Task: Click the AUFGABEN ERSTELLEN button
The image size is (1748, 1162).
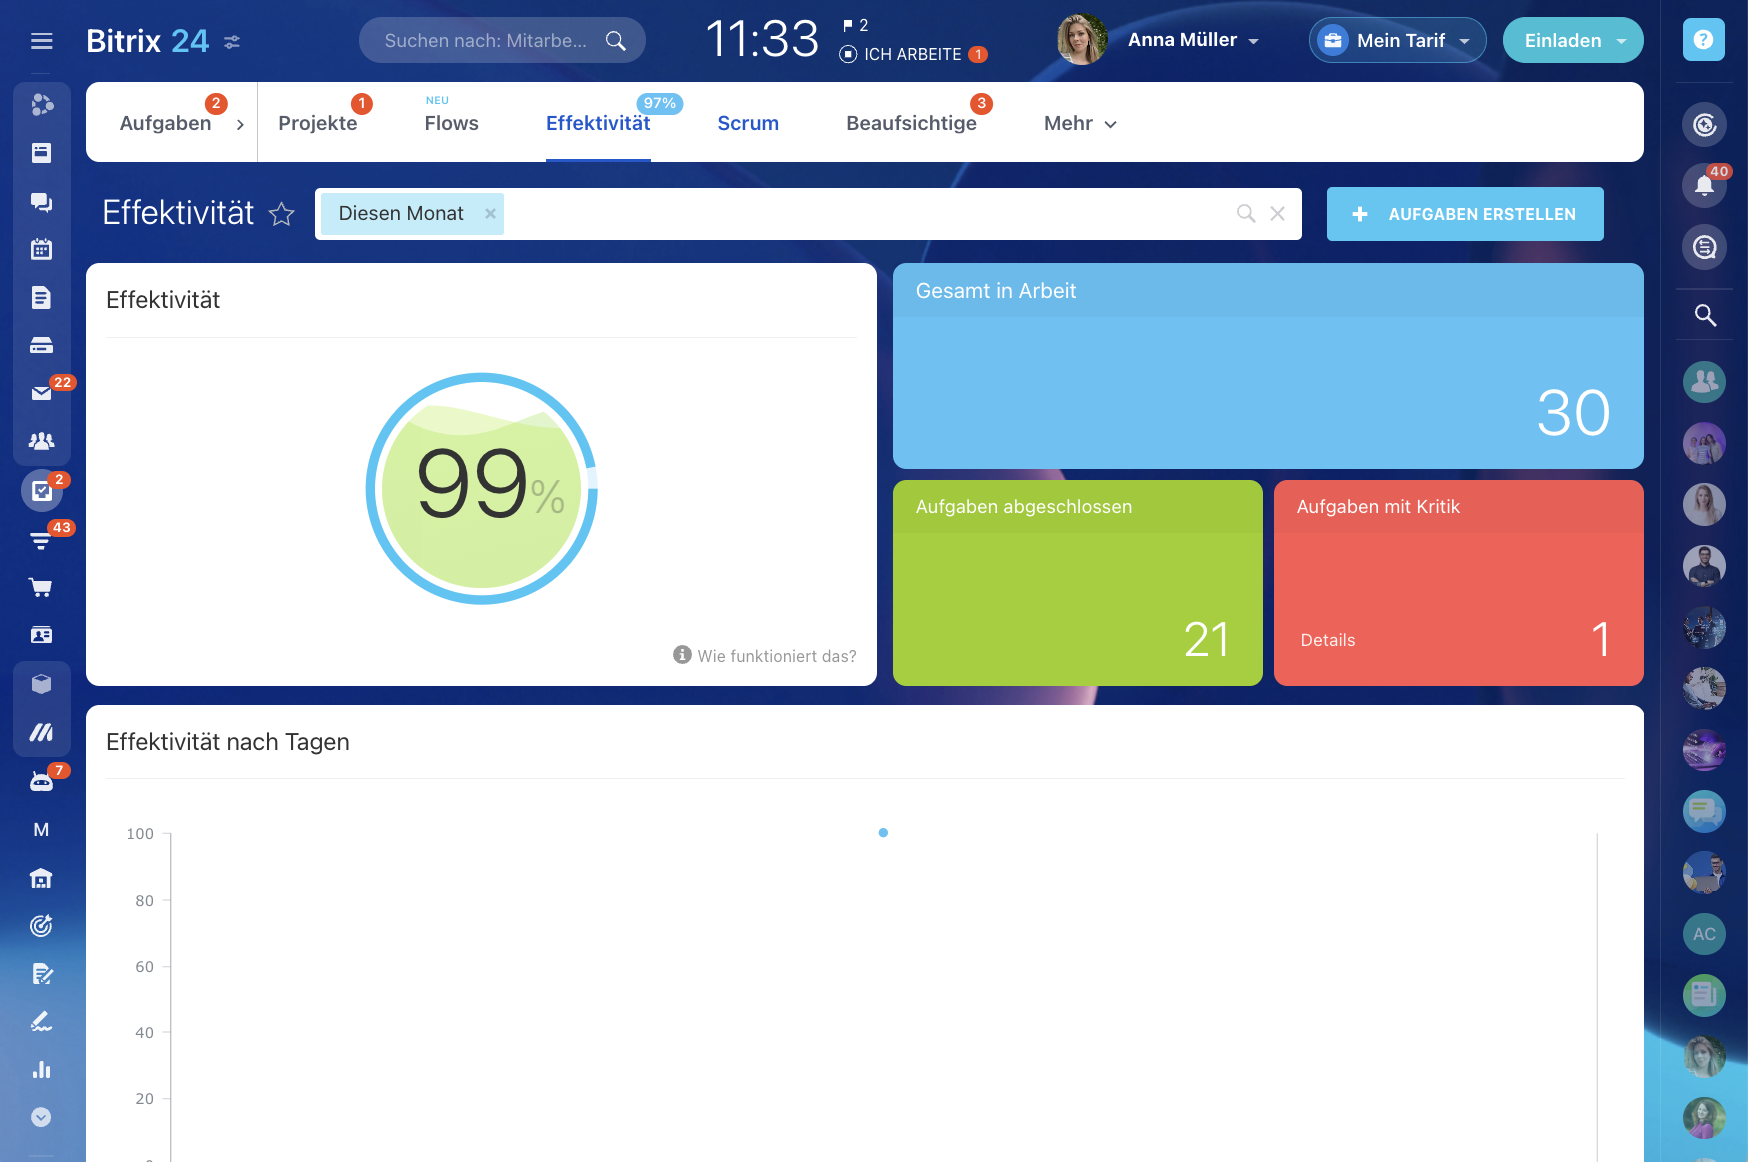Action: click(x=1465, y=214)
